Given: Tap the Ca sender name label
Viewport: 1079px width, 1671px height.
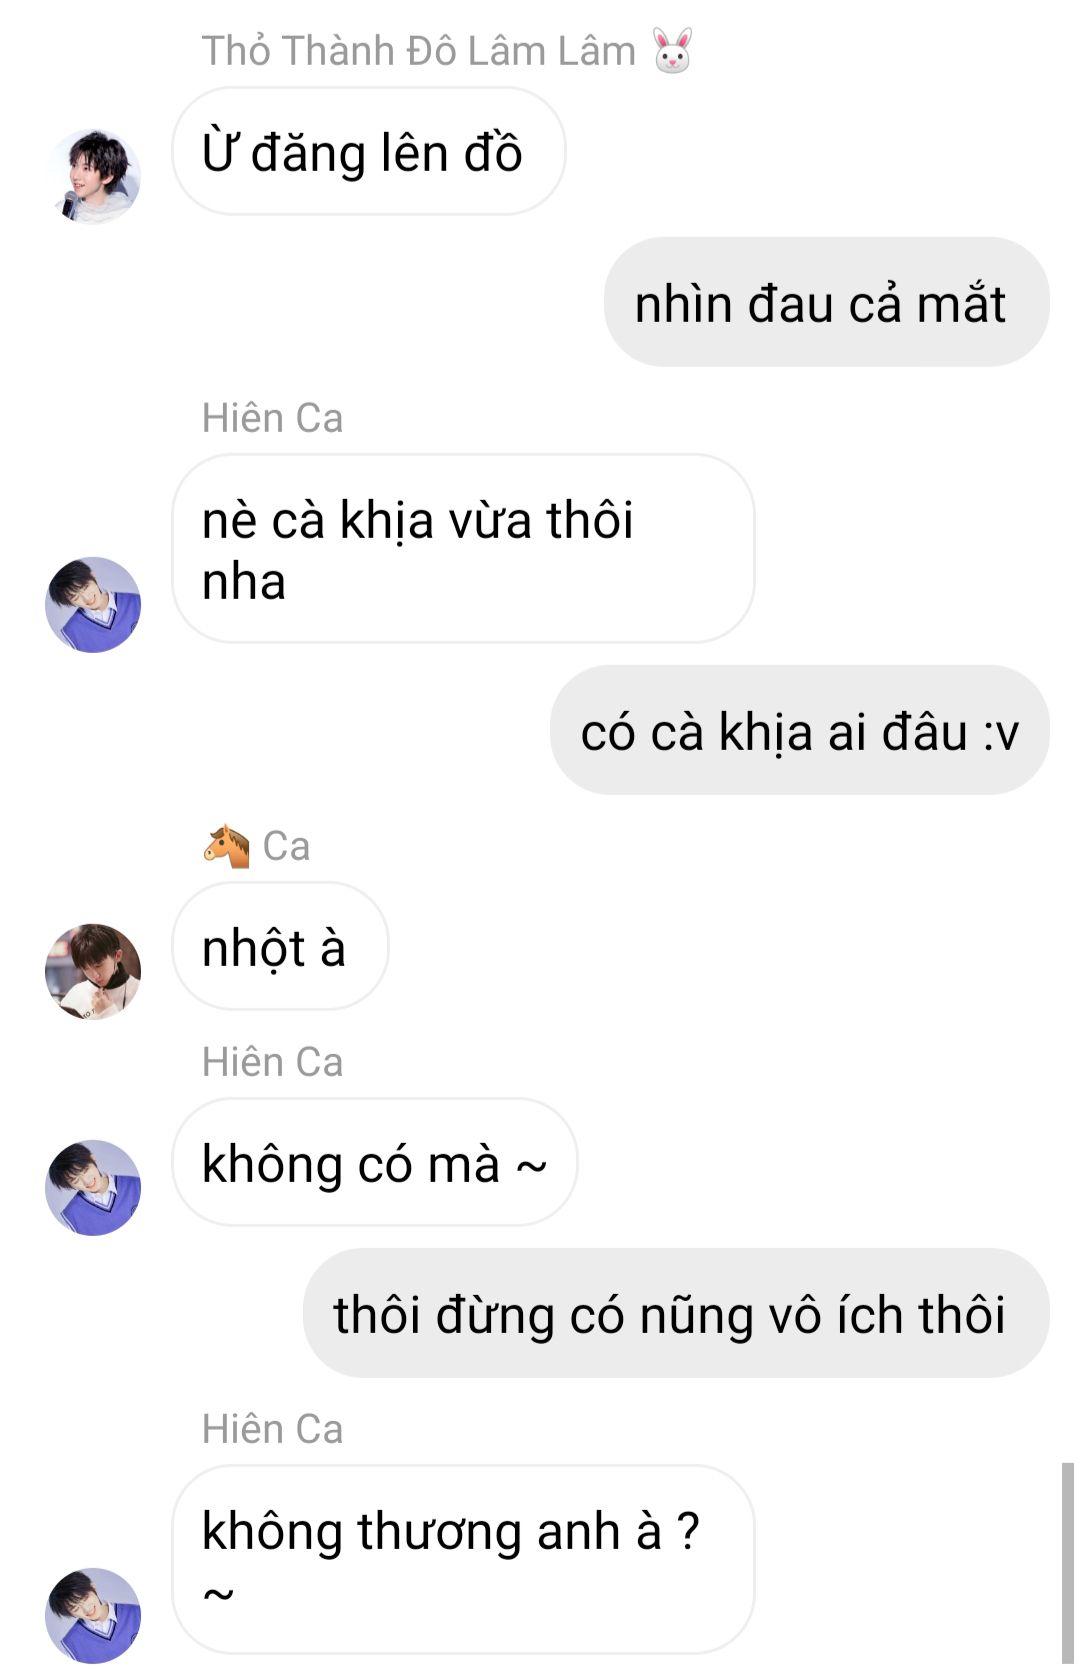Looking at the screenshot, I should coord(286,846).
